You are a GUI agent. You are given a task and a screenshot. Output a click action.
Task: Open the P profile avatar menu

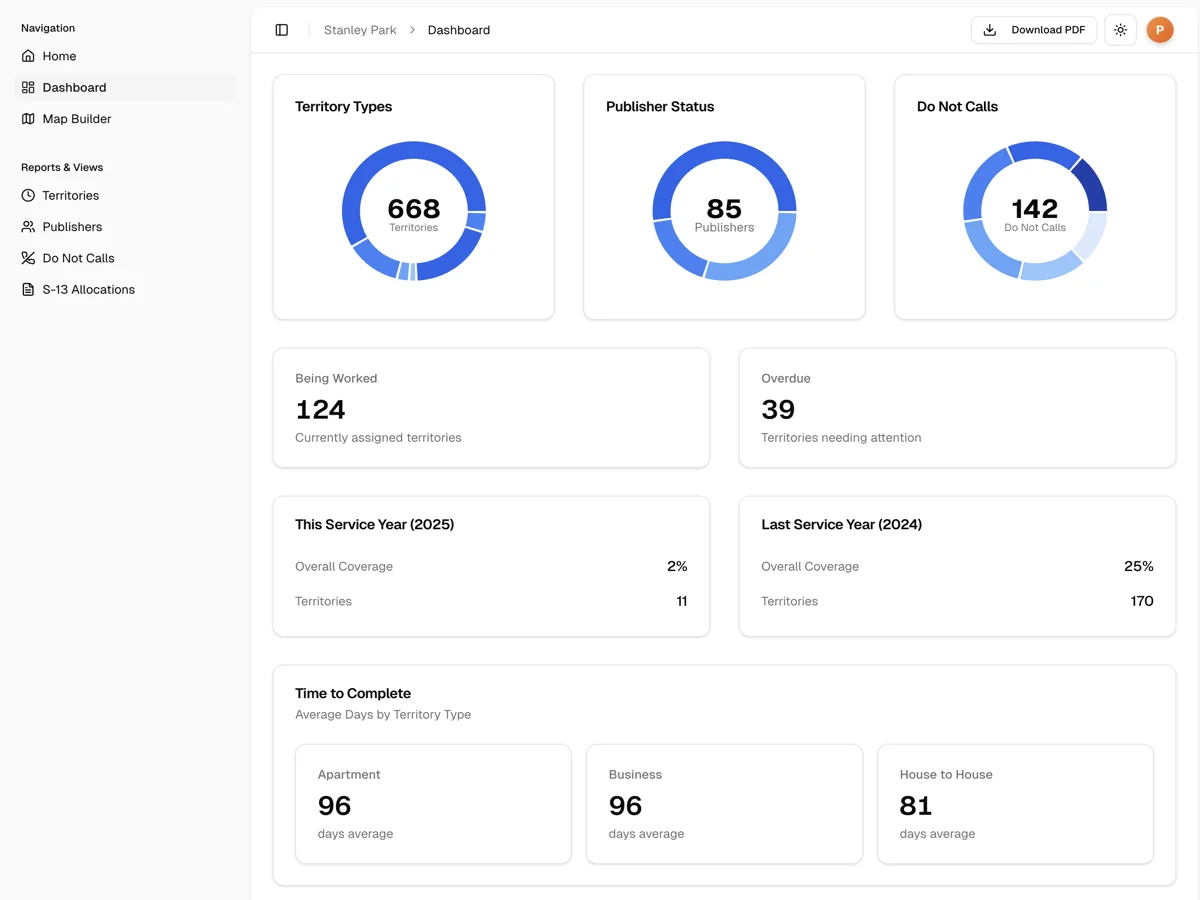(x=1160, y=29)
